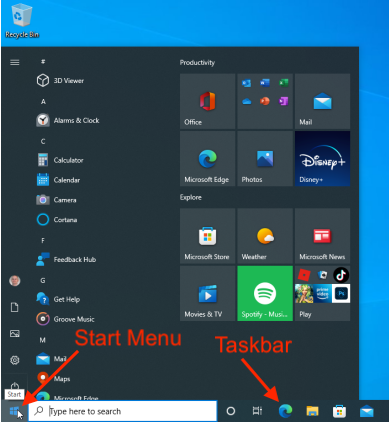Select the letter F index header
The height and width of the screenshot is (423, 389).
(43, 240)
